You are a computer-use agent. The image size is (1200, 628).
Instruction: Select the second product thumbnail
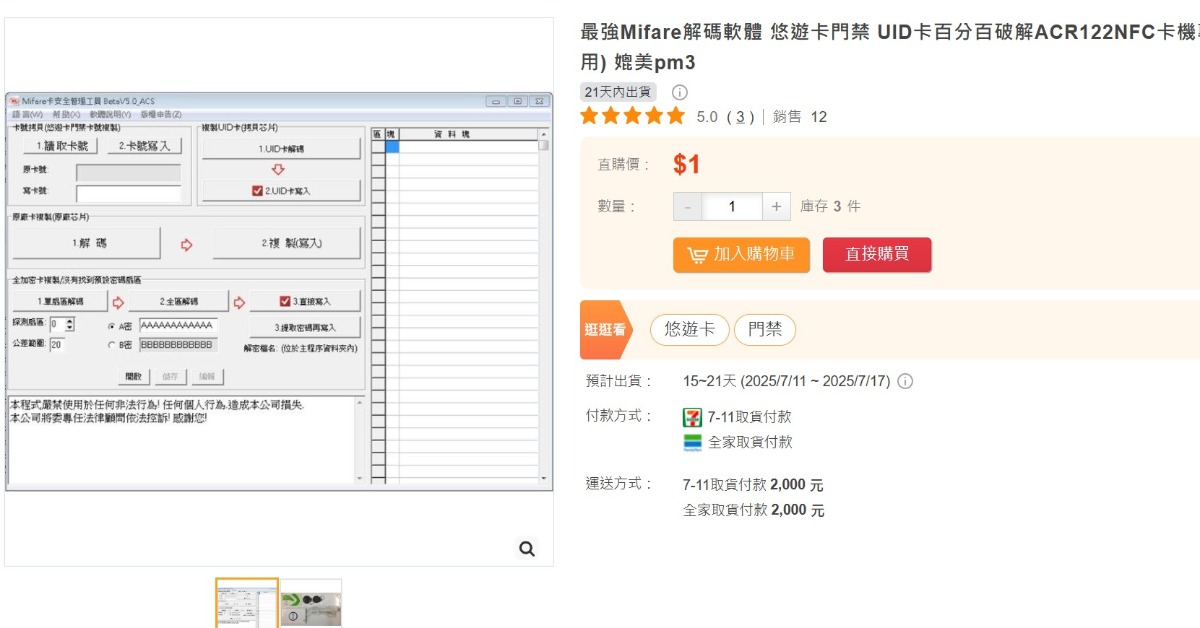point(311,603)
